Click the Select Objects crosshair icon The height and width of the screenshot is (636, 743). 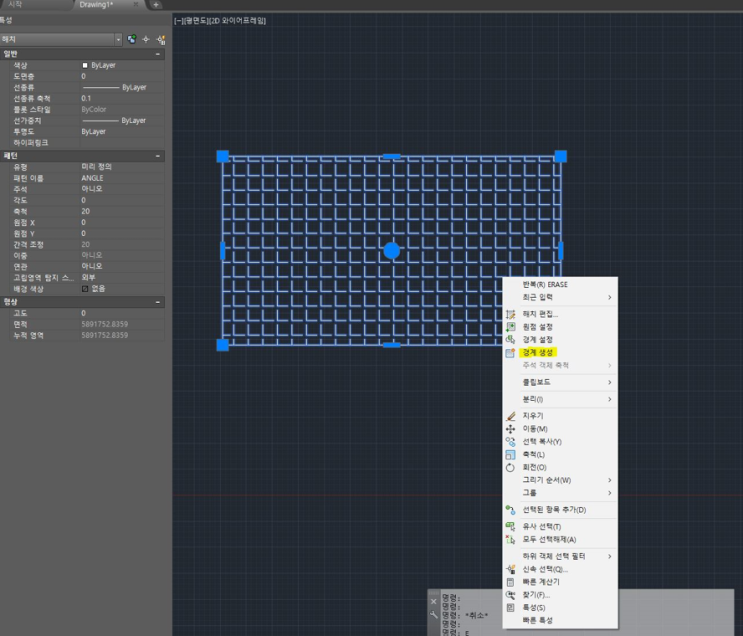146,39
